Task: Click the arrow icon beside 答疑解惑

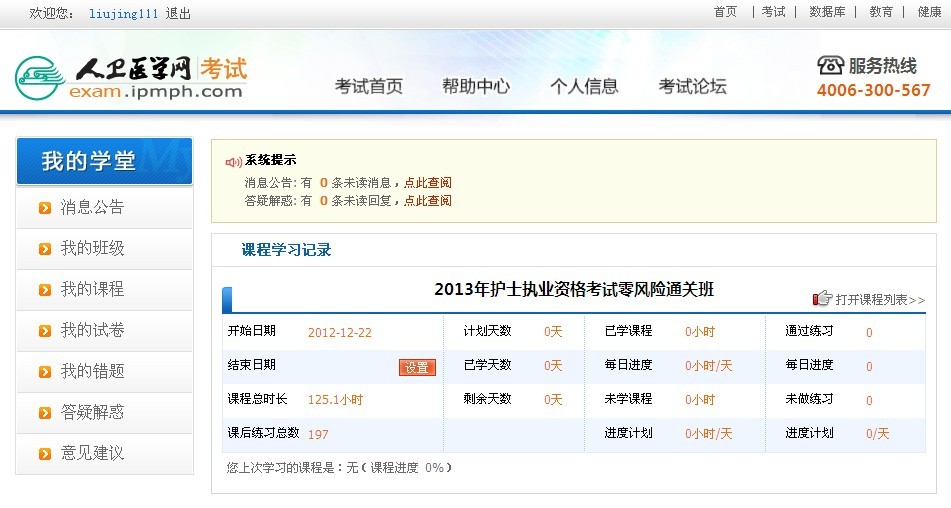Action: coord(45,413)
